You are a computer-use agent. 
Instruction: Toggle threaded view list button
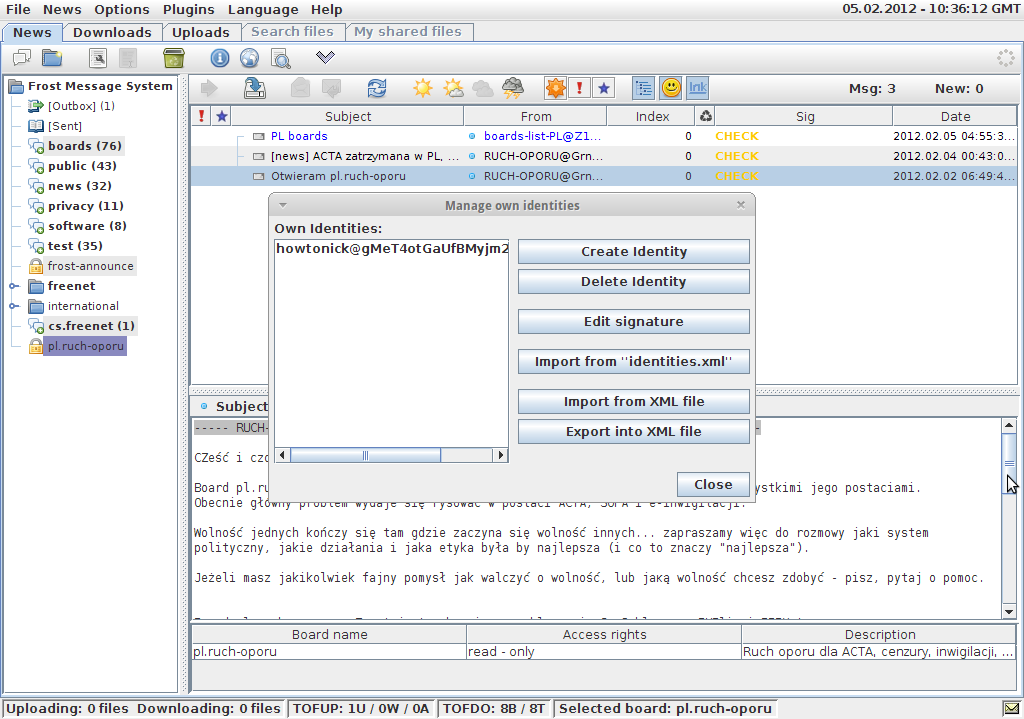[644, 88]
